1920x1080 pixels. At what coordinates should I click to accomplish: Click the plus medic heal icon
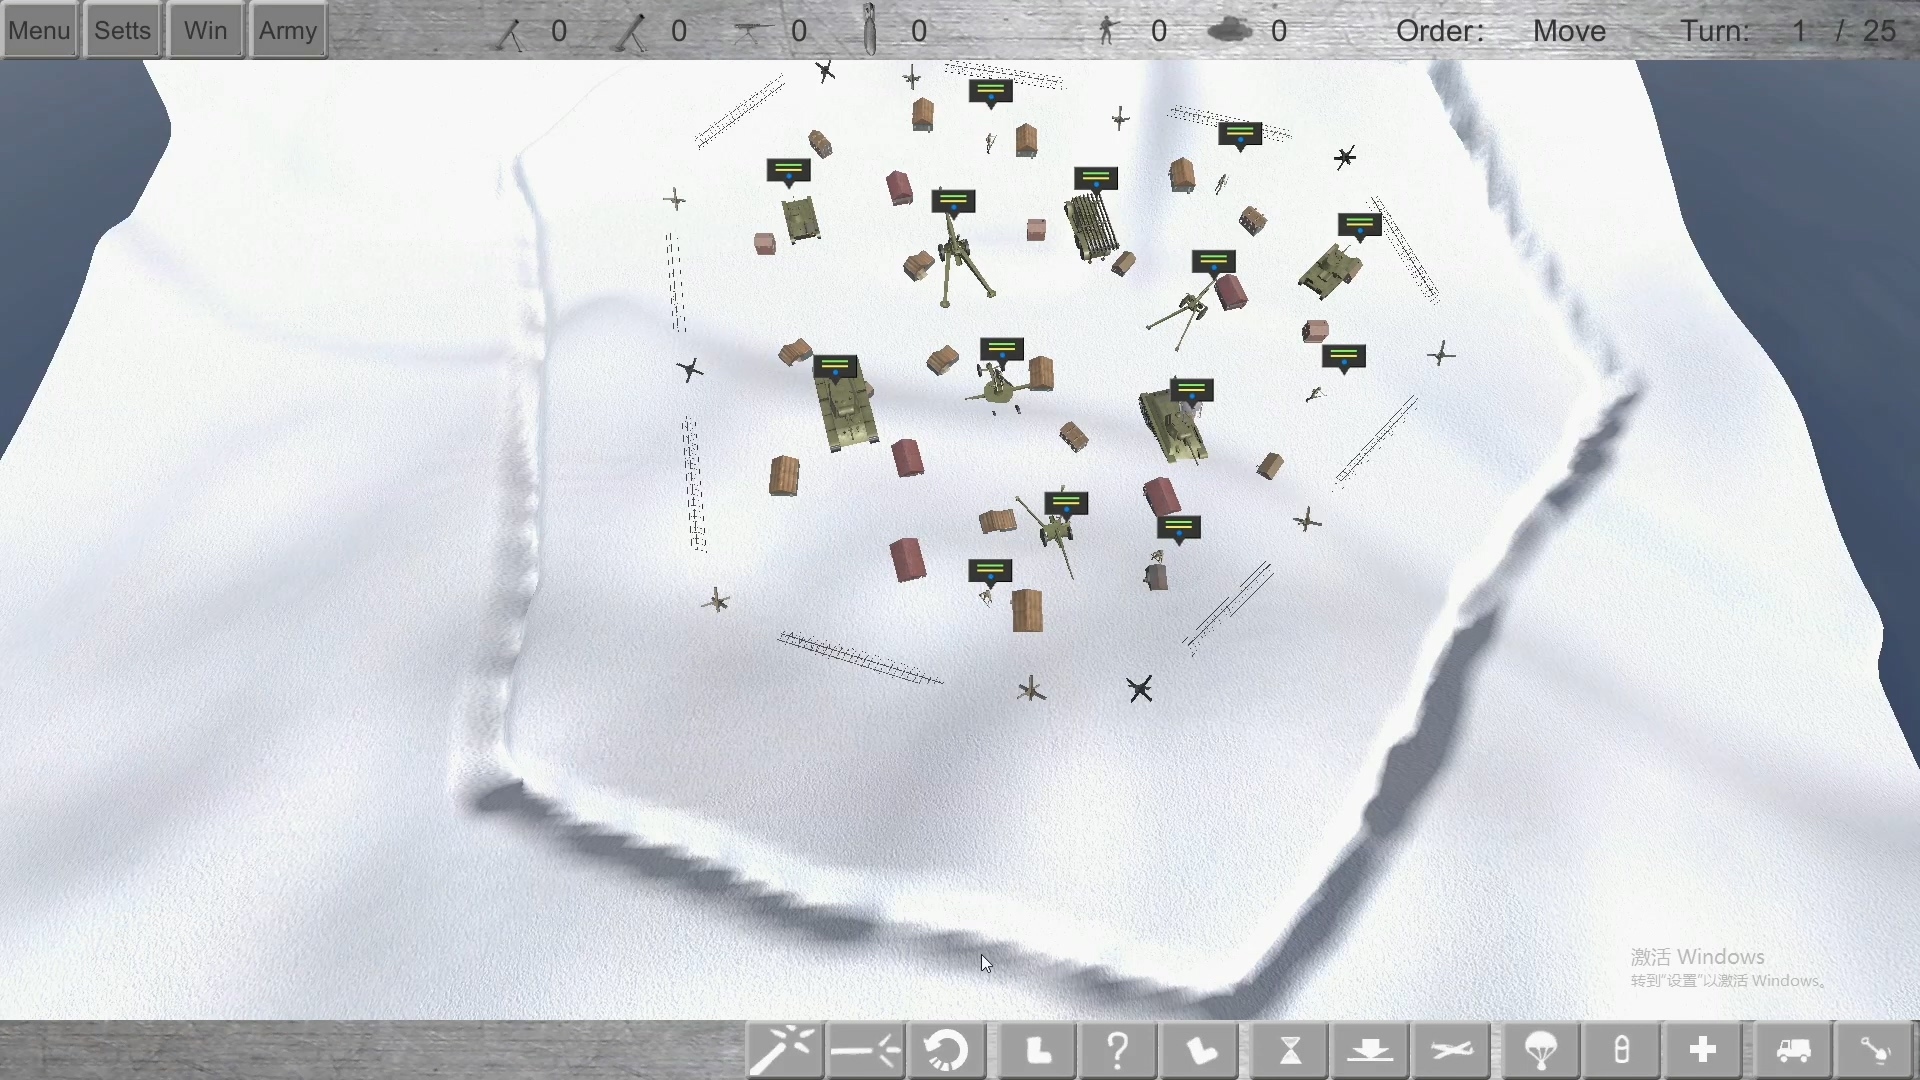point(1706,1051)
